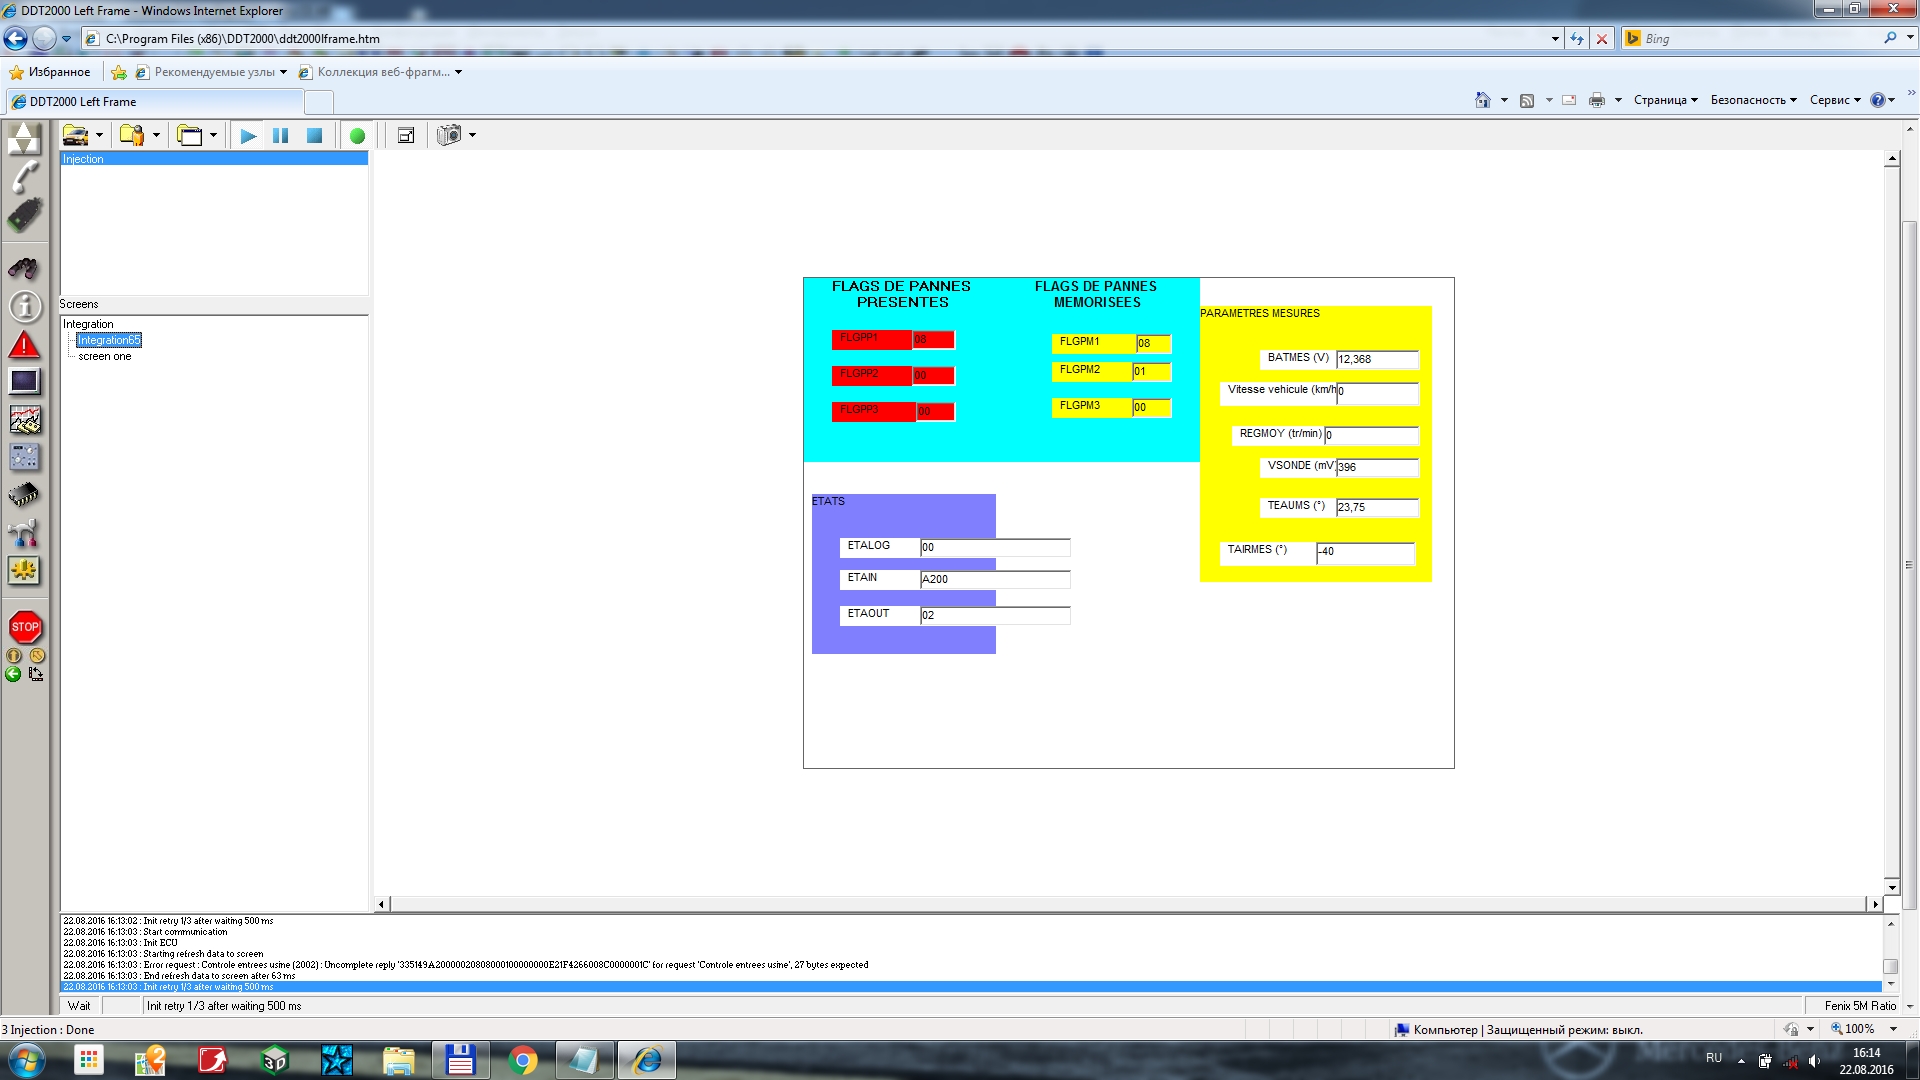Click the control panel knobs icon
This screenshot has width=1920, height=1080.
24,457
